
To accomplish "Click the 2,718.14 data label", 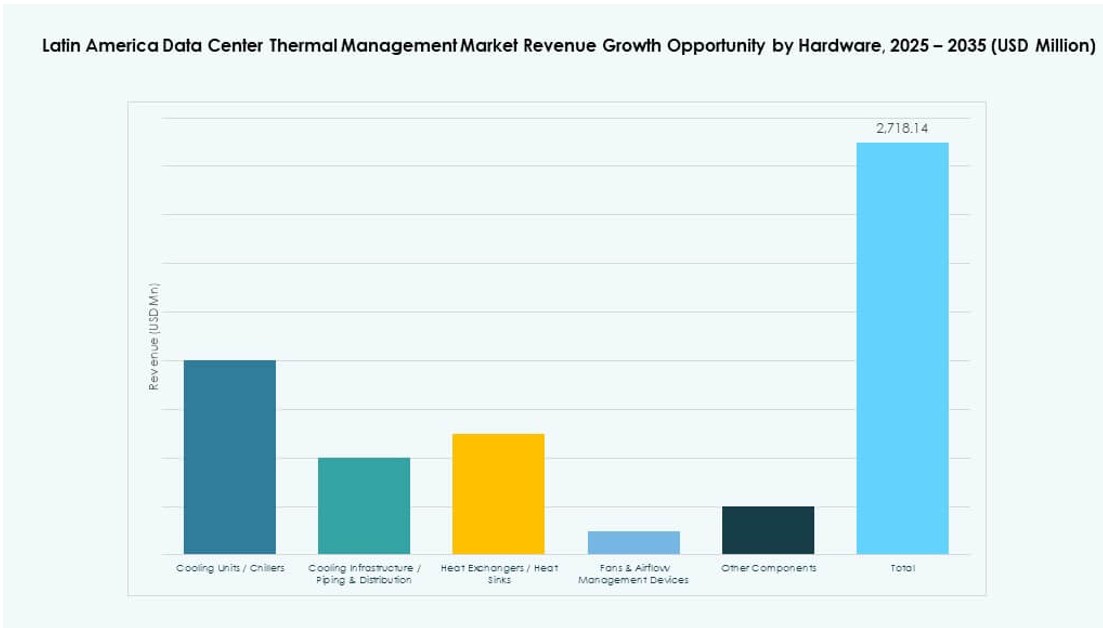I will (x=901, y=128).
